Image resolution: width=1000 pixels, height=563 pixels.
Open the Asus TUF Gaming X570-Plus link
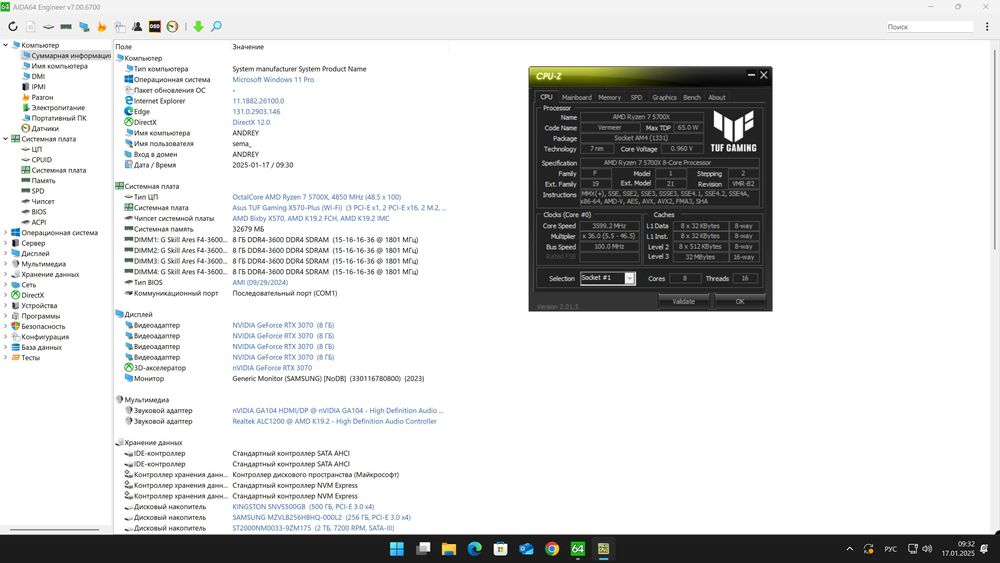click(339, 208)
